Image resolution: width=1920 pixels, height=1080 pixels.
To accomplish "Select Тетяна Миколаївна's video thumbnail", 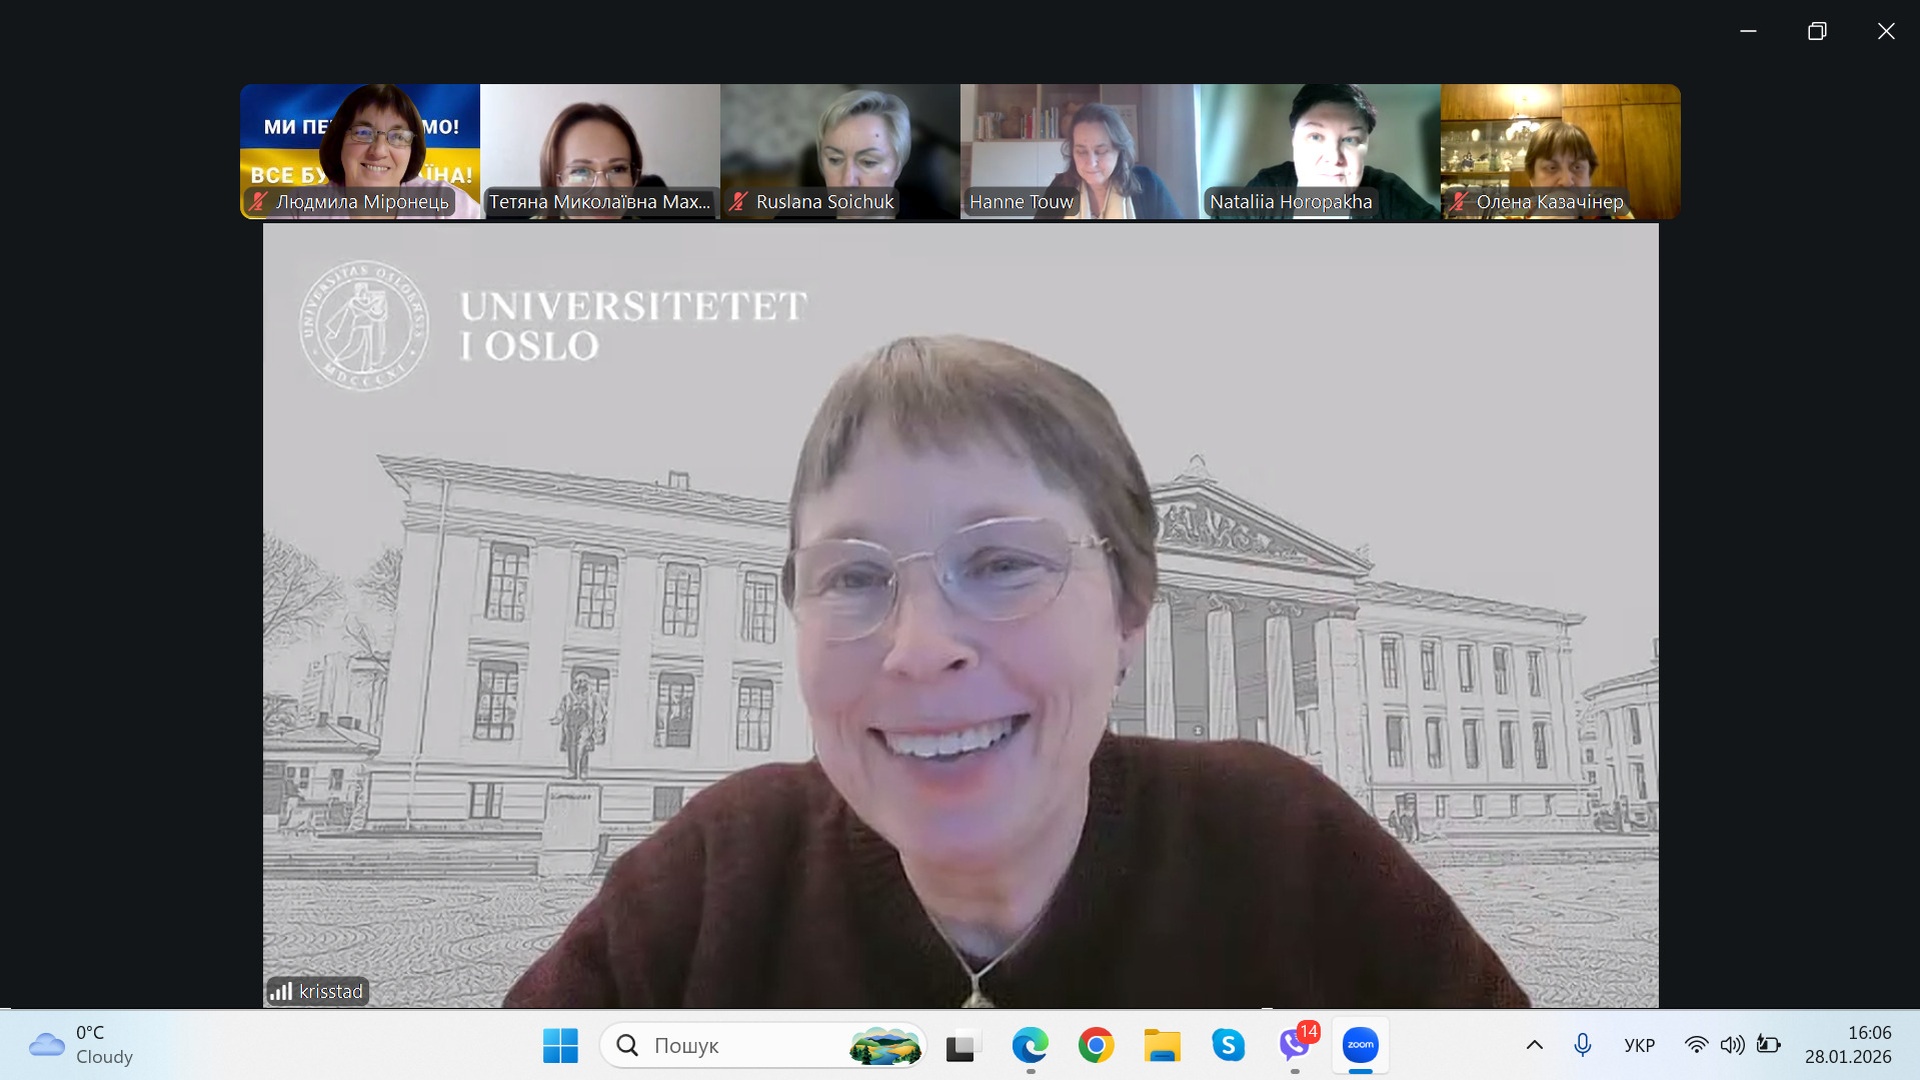I will (x=600, y=150).
